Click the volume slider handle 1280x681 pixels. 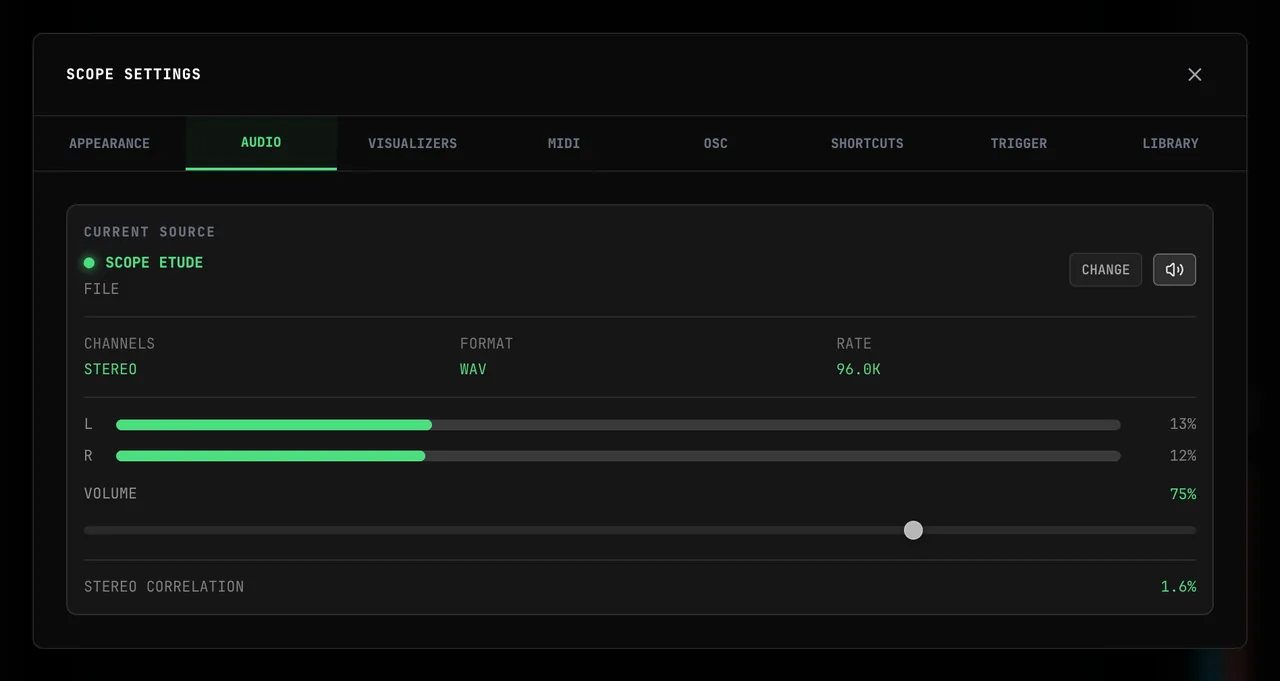point(913,530)
